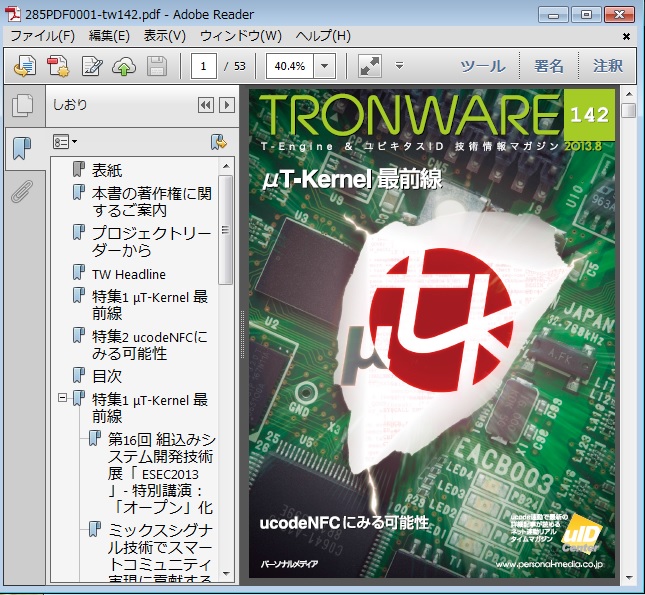The image size is (645, 595).
Task: Go to the 目次 bookmark
Action: pos(107,376)
